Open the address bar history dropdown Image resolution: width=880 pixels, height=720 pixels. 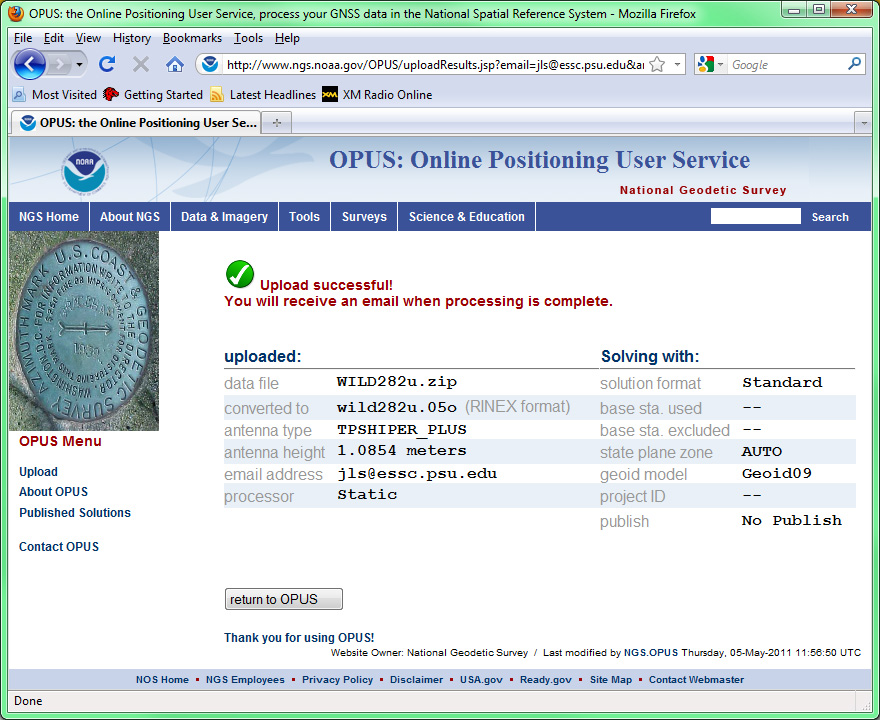pos(677,65)
